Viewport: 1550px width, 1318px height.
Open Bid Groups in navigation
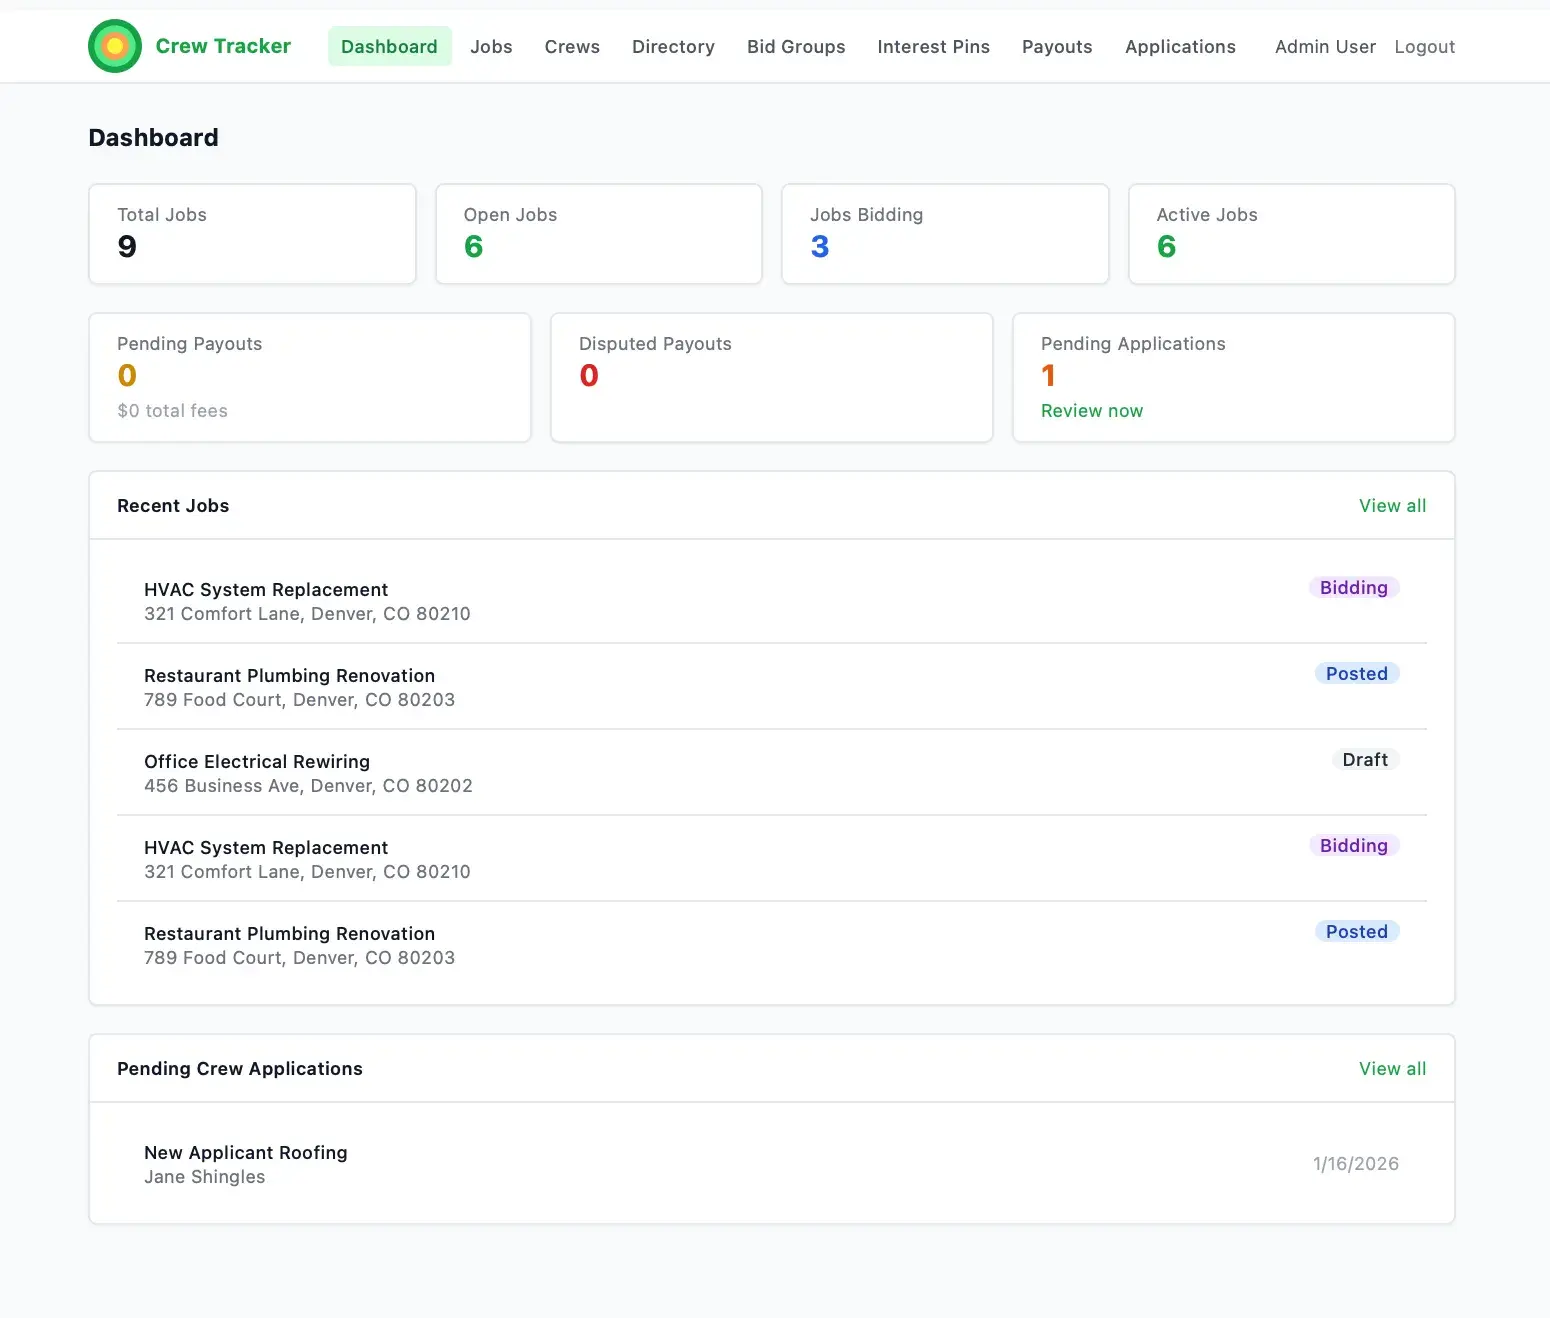pyautogui.click(x=796, y=46)
